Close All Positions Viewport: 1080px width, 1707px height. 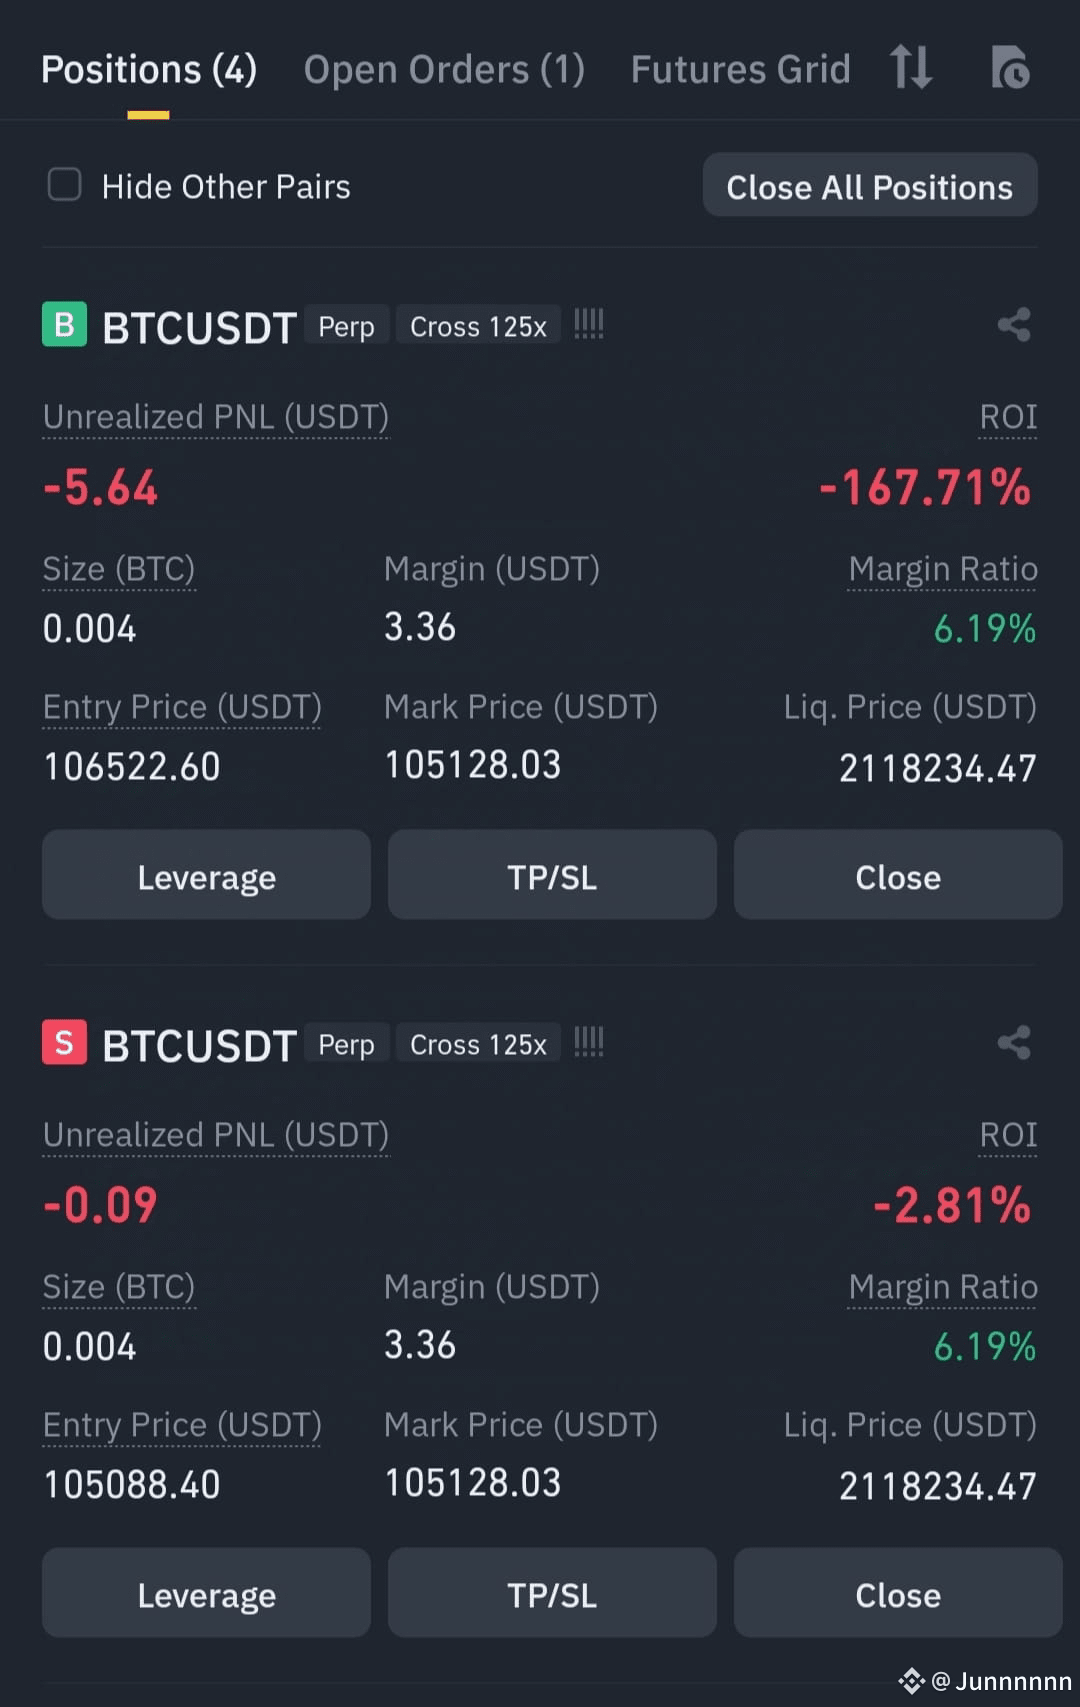click(x=870, y=186)
